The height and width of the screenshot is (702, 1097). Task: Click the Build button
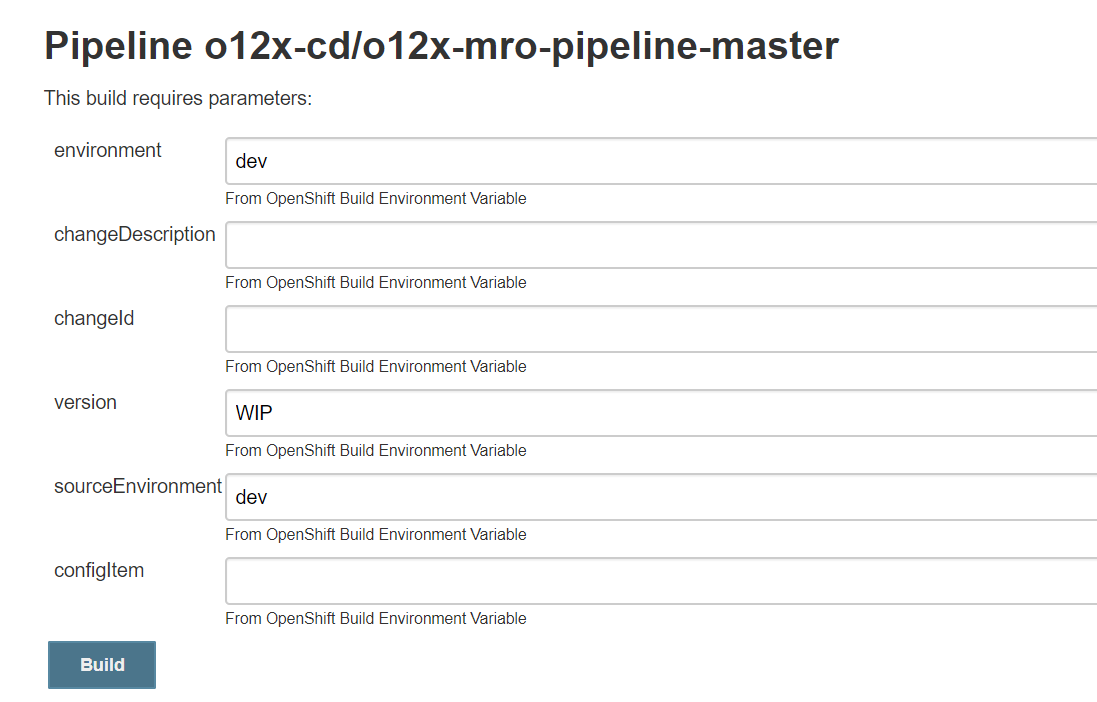coord(101,664)
